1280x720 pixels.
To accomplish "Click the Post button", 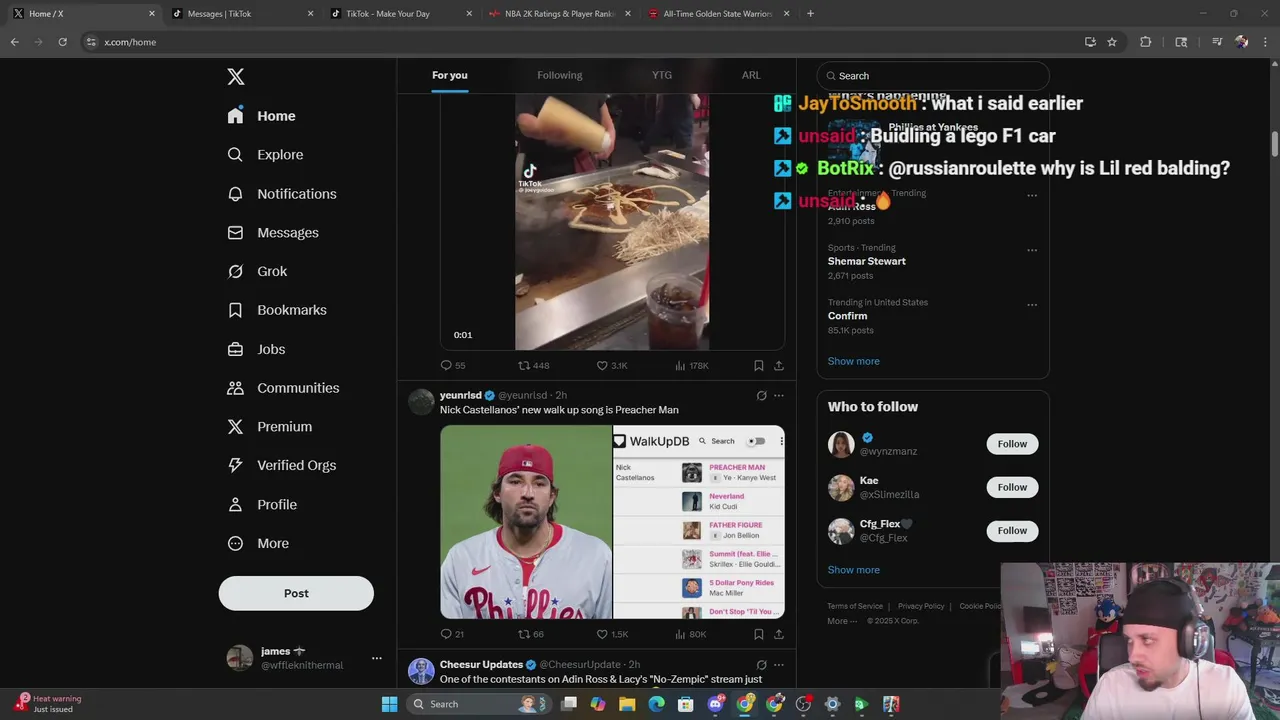I will tap(296, 593).
